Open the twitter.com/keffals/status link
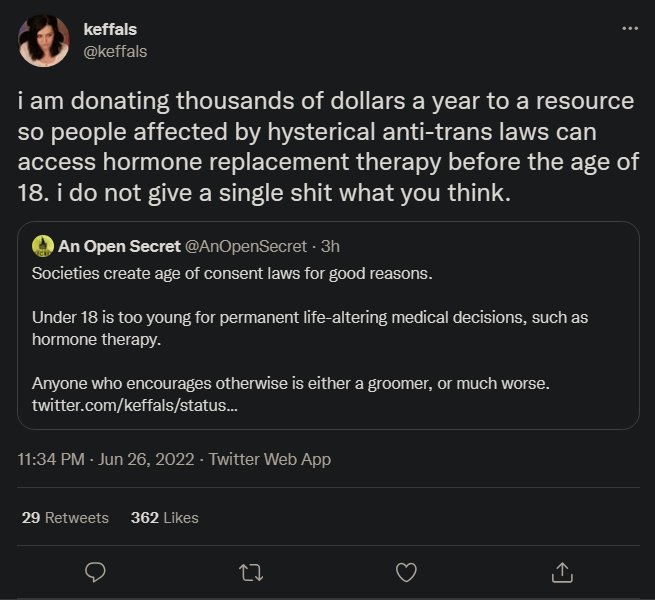655x600 pixels. (135, 406)
